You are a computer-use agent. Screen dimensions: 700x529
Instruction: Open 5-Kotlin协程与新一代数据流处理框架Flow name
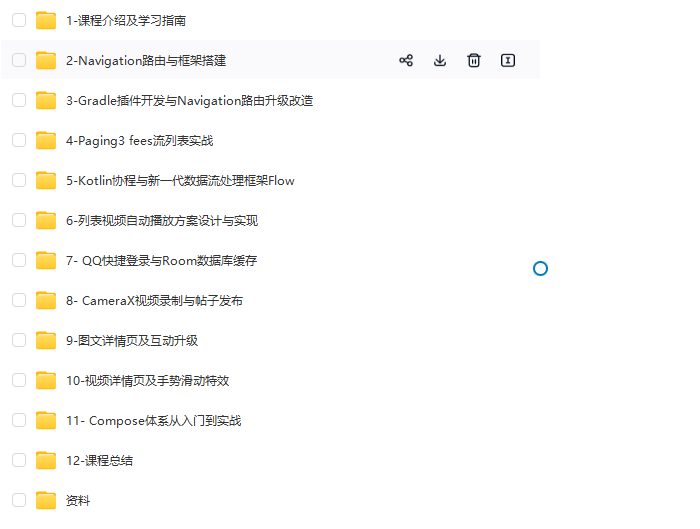180,181
